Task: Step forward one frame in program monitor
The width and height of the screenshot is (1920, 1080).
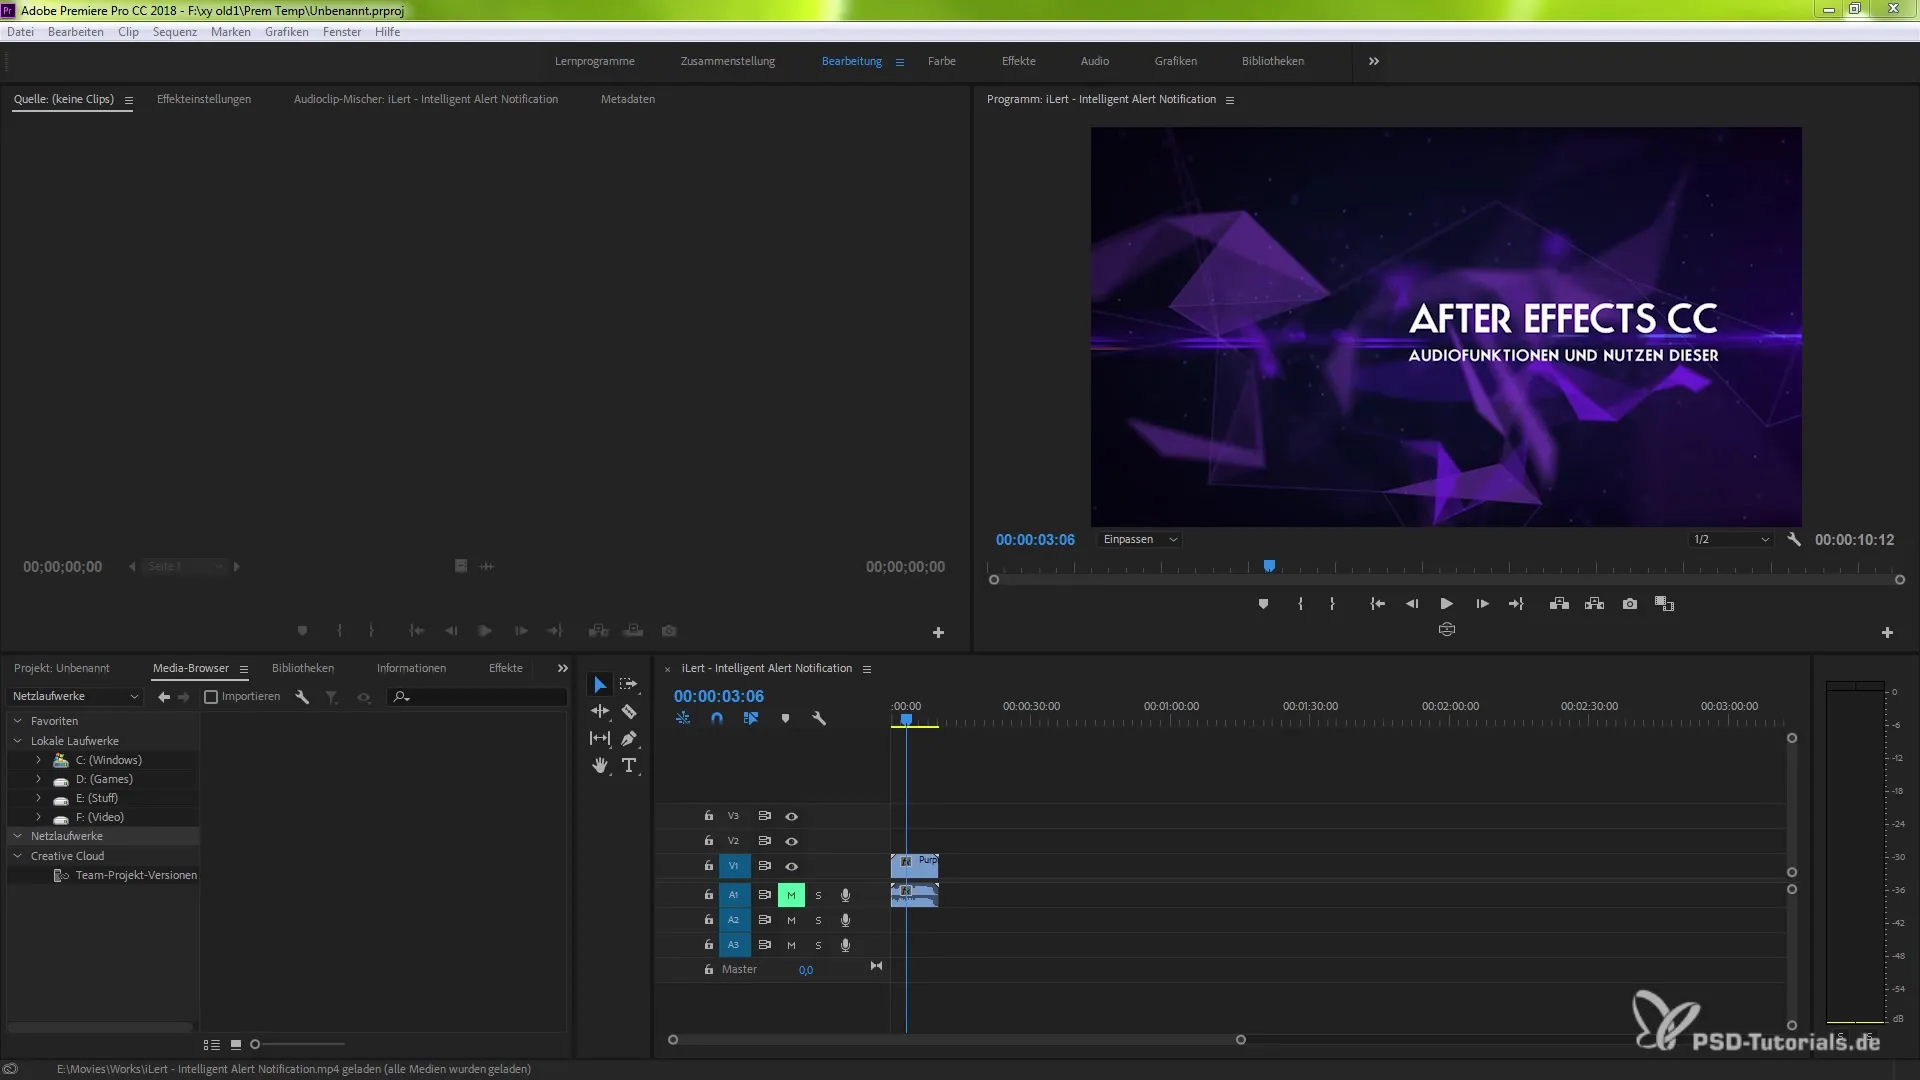Action: 1482,604
